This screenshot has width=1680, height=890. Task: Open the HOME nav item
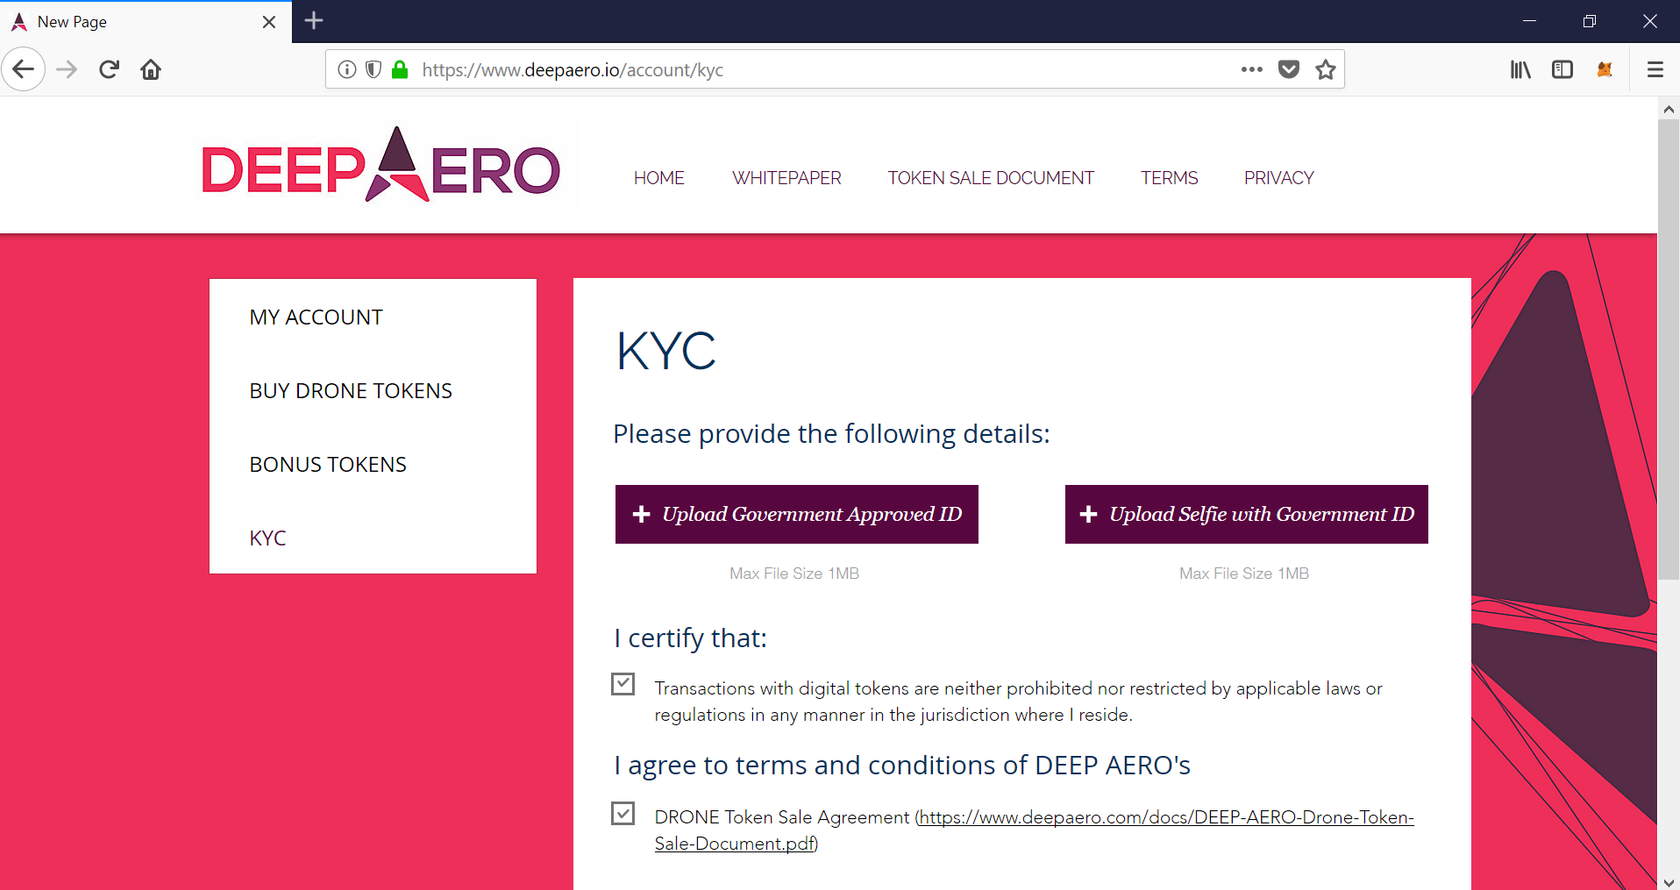point(659,178)
